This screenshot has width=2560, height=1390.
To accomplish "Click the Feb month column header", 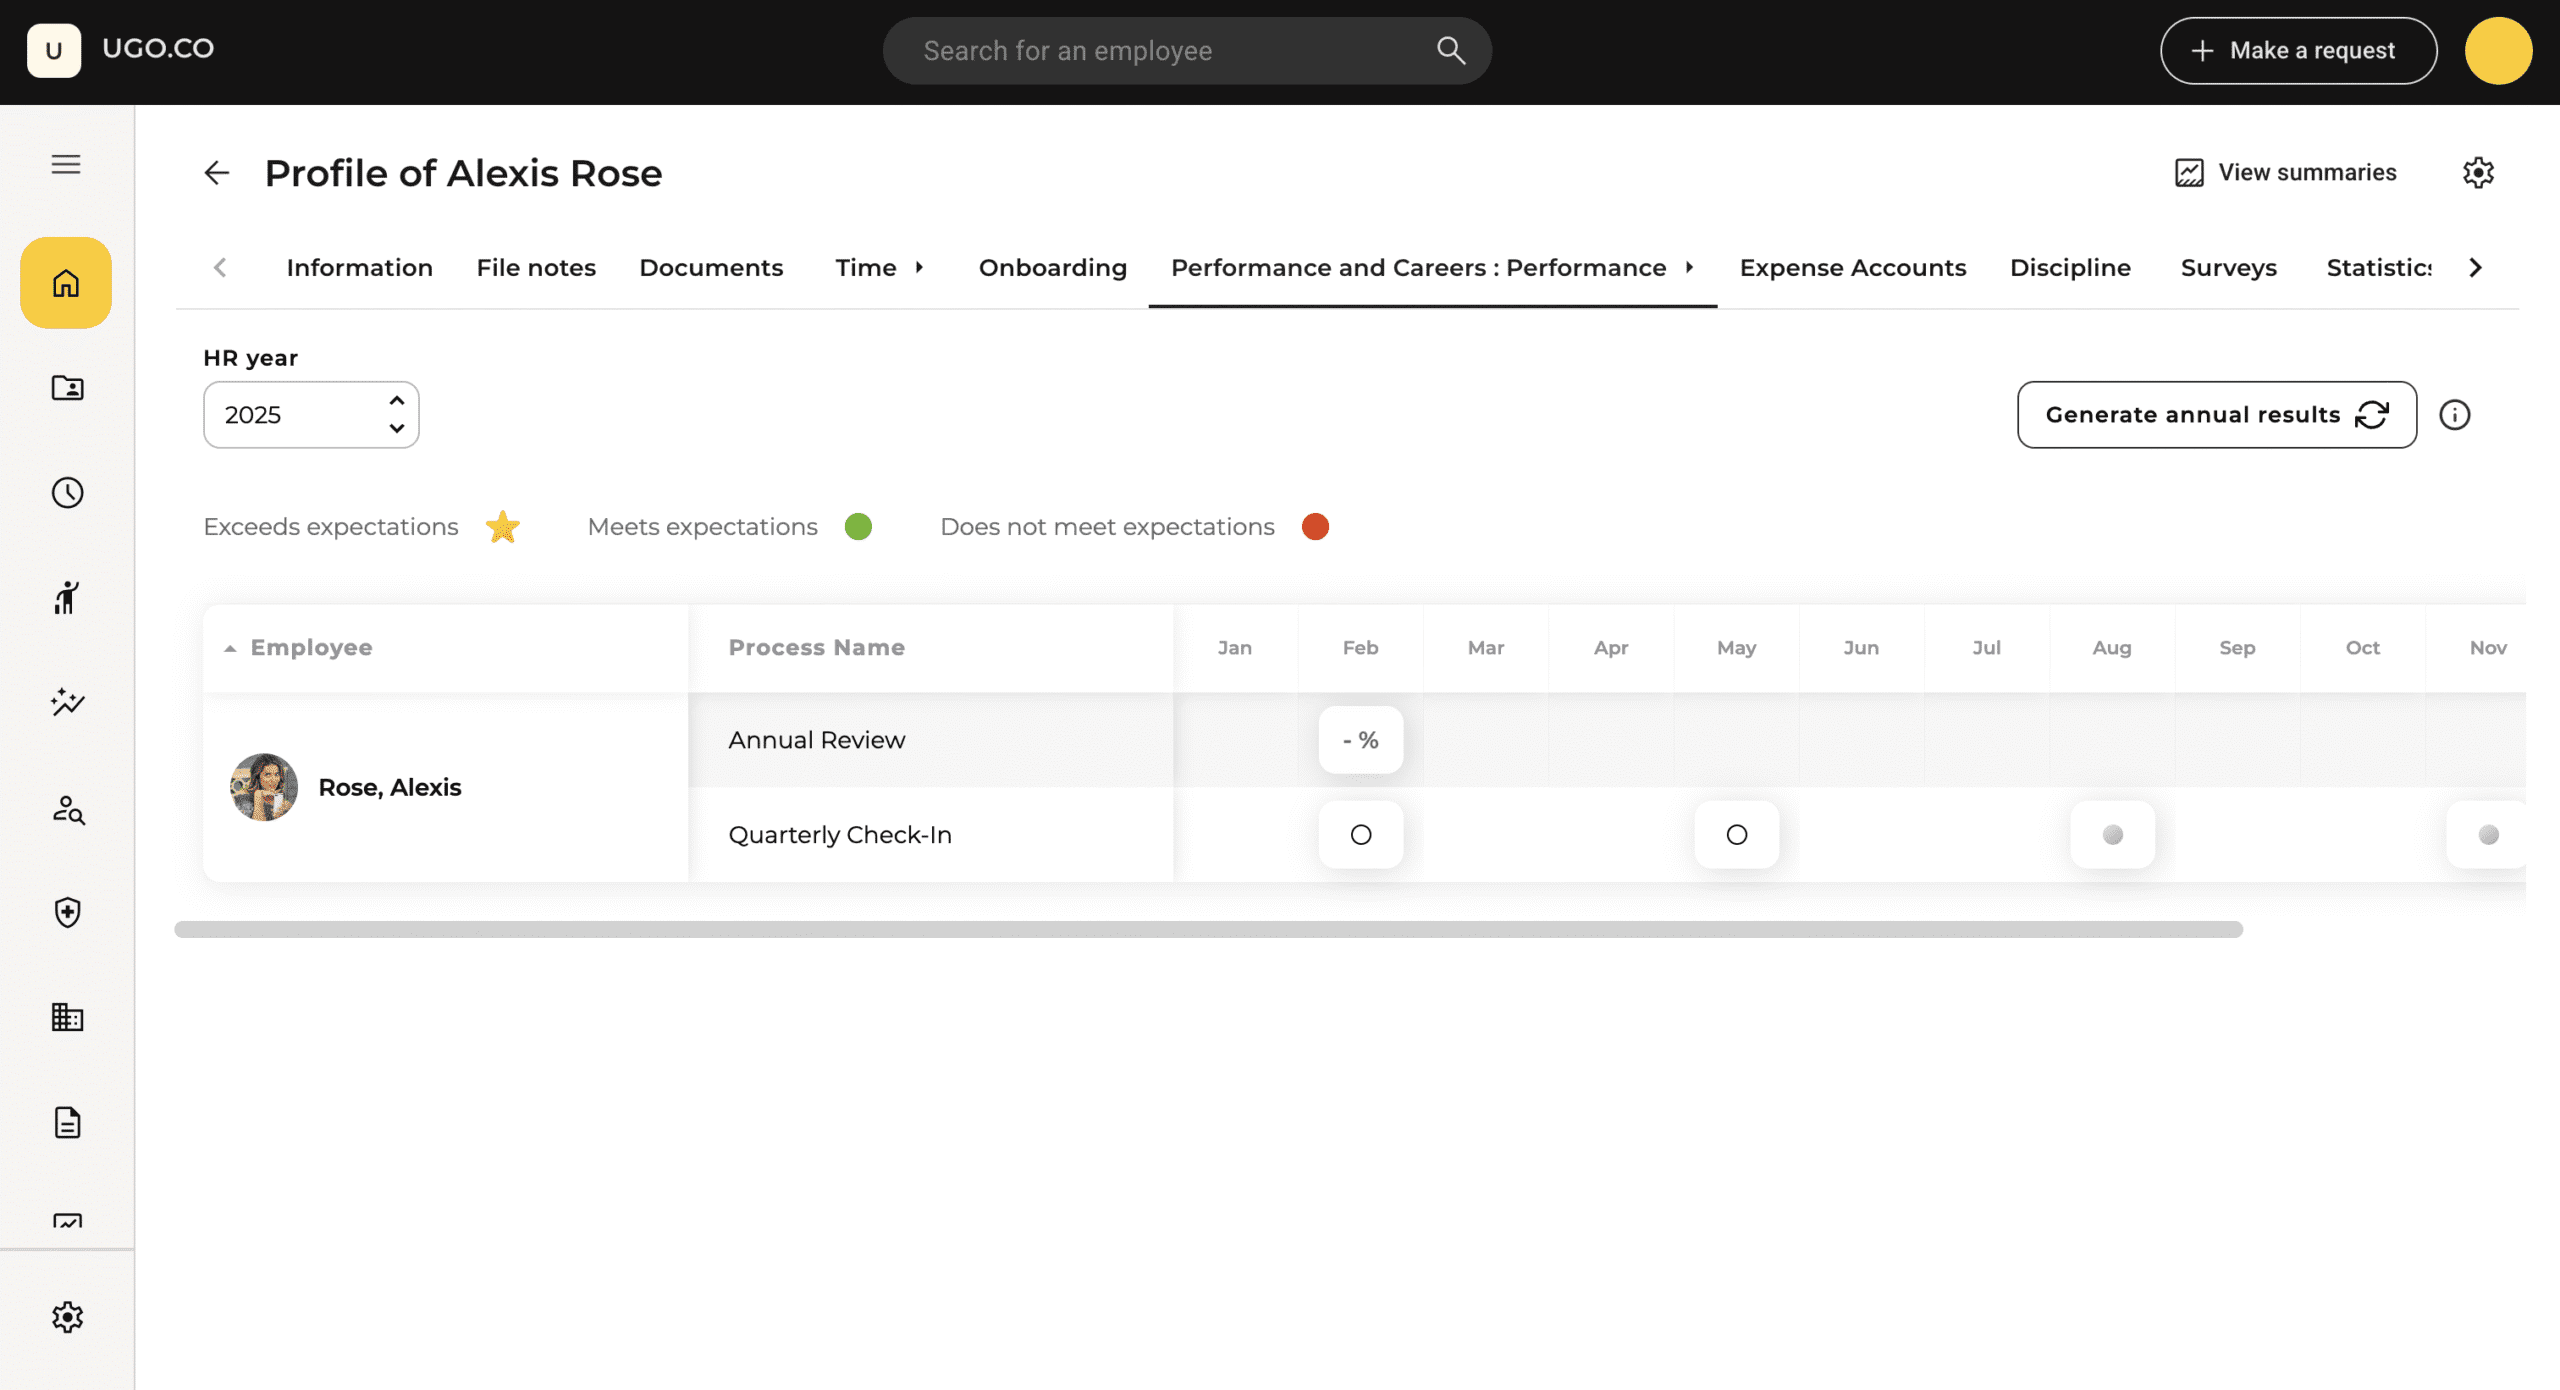I will click(x=1360, y=648).
